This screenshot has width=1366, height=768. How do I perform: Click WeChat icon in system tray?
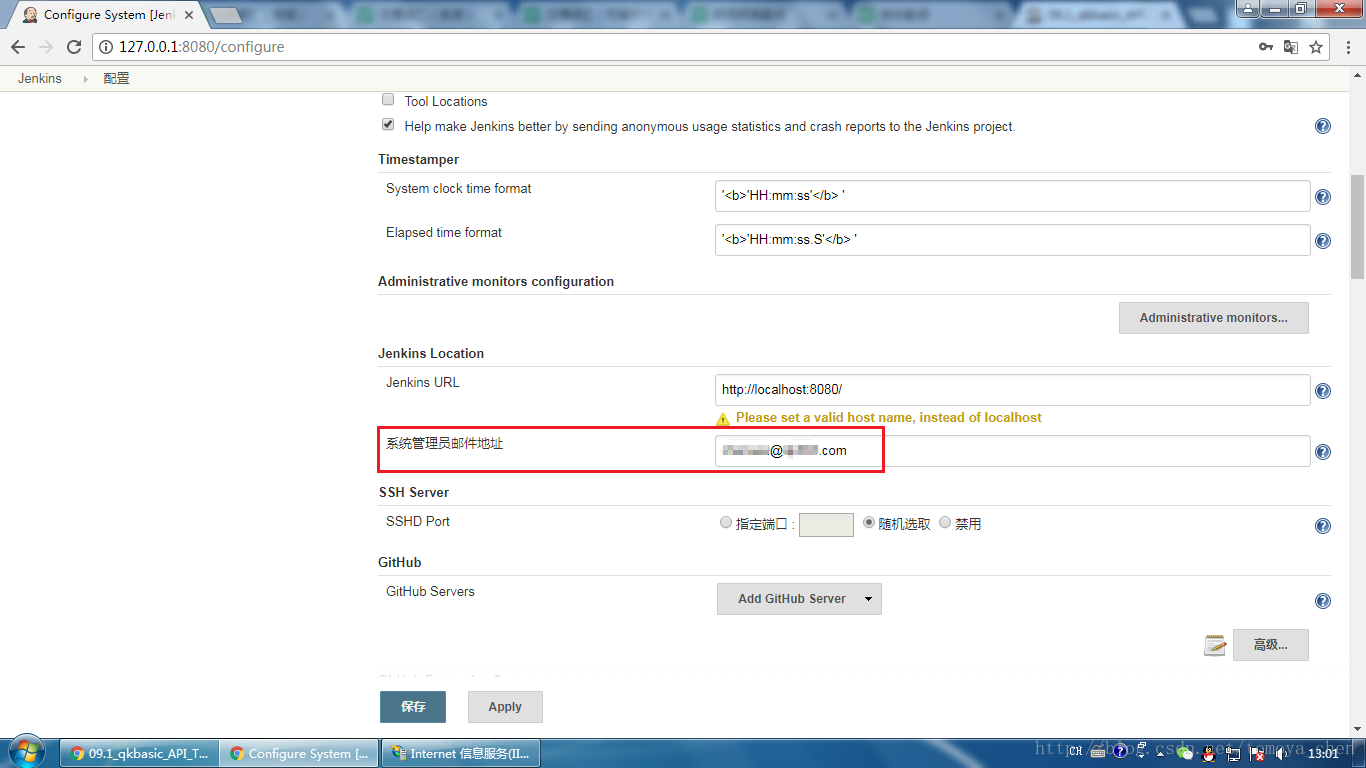point(1186,753)
